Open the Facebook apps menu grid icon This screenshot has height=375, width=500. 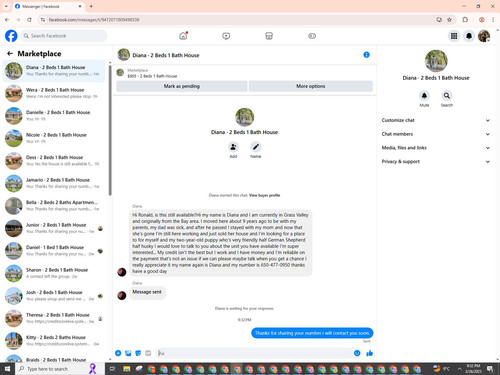pyautogui.click(x=454, y=36)
